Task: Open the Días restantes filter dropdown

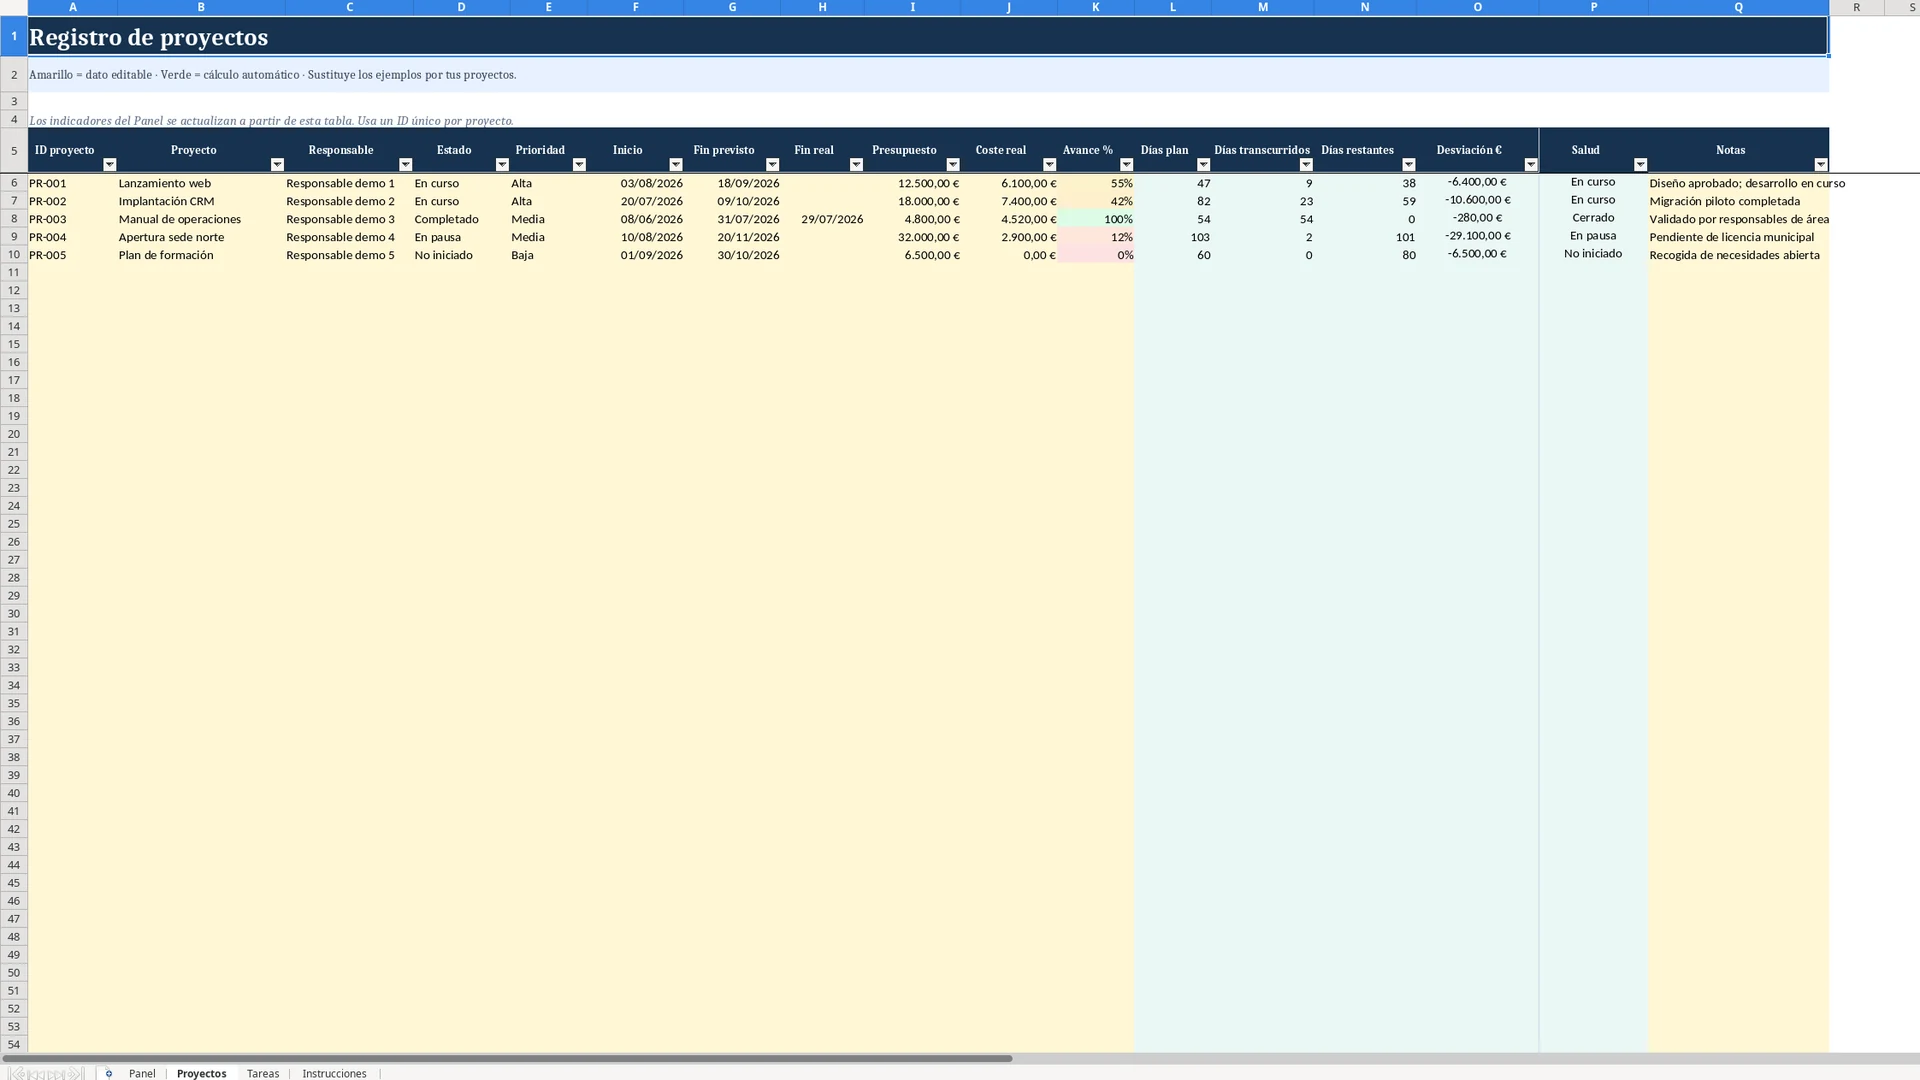Action: click(x=1408, y=165)
